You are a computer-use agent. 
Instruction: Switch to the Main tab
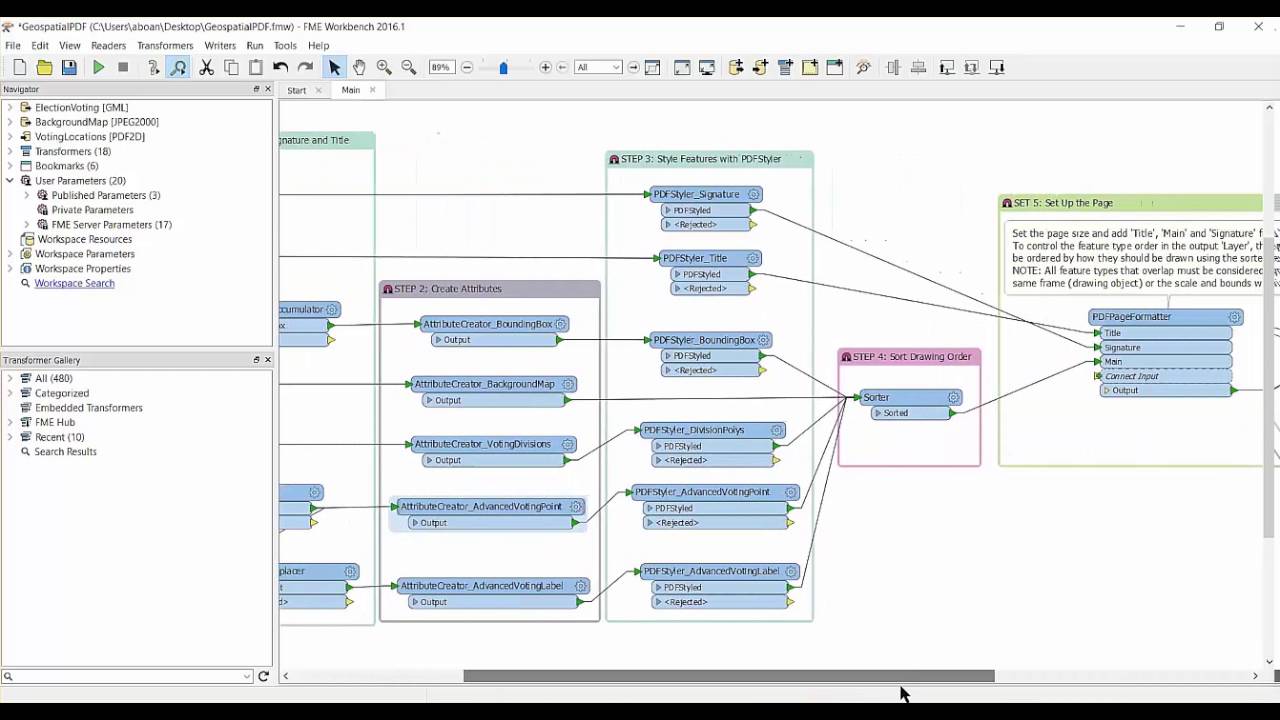[350, 90]
